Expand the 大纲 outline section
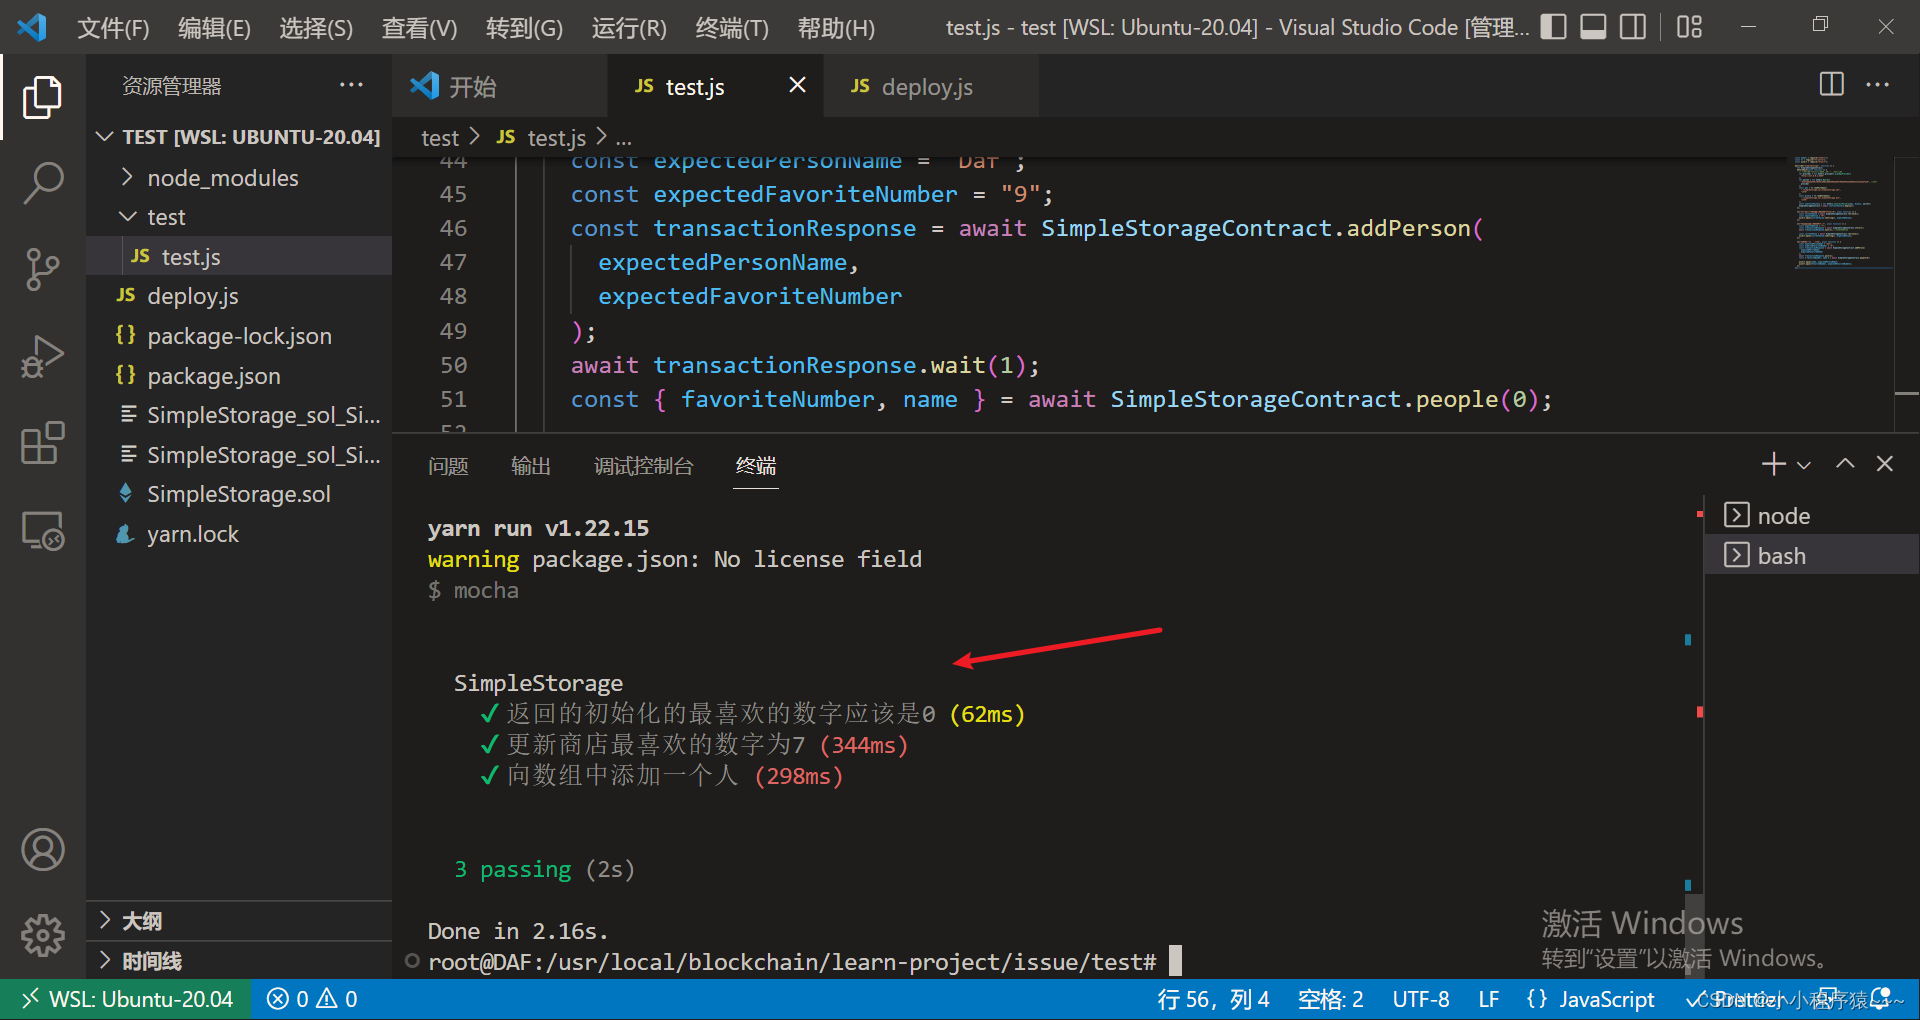Viewport: 1920px width, 1020px height. [x=239, y=921]
